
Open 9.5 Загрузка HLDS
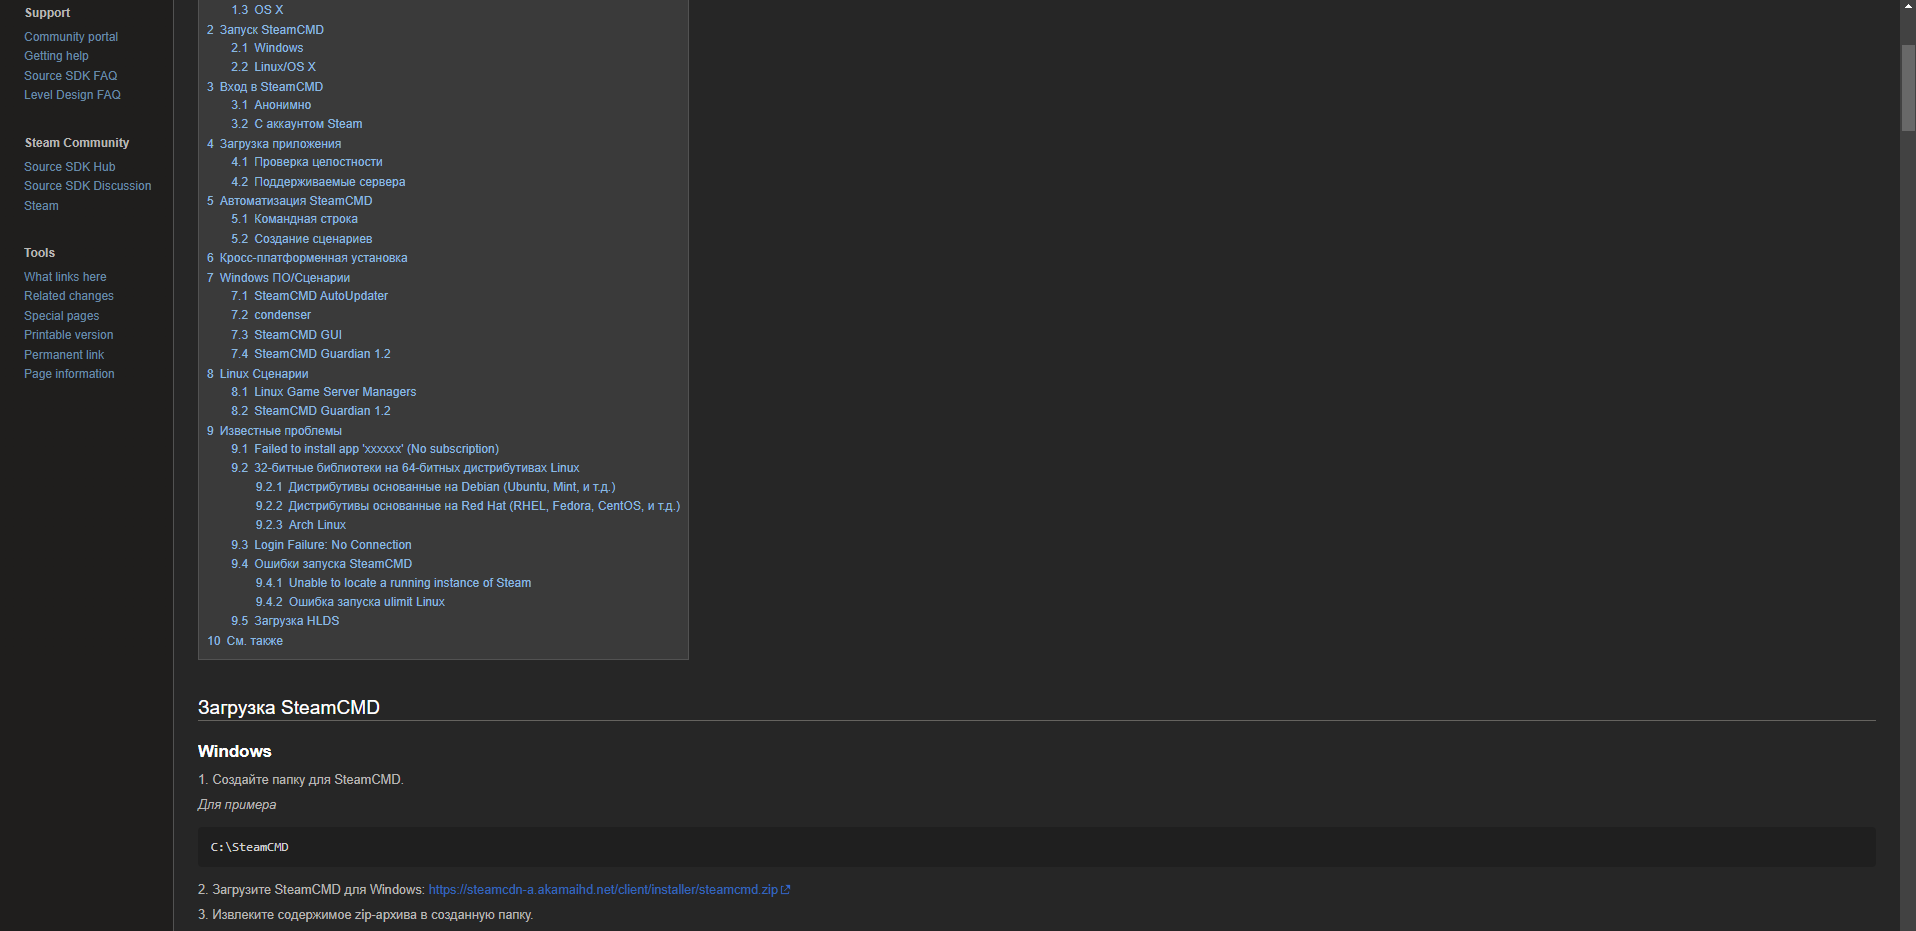tap(285, 621)
